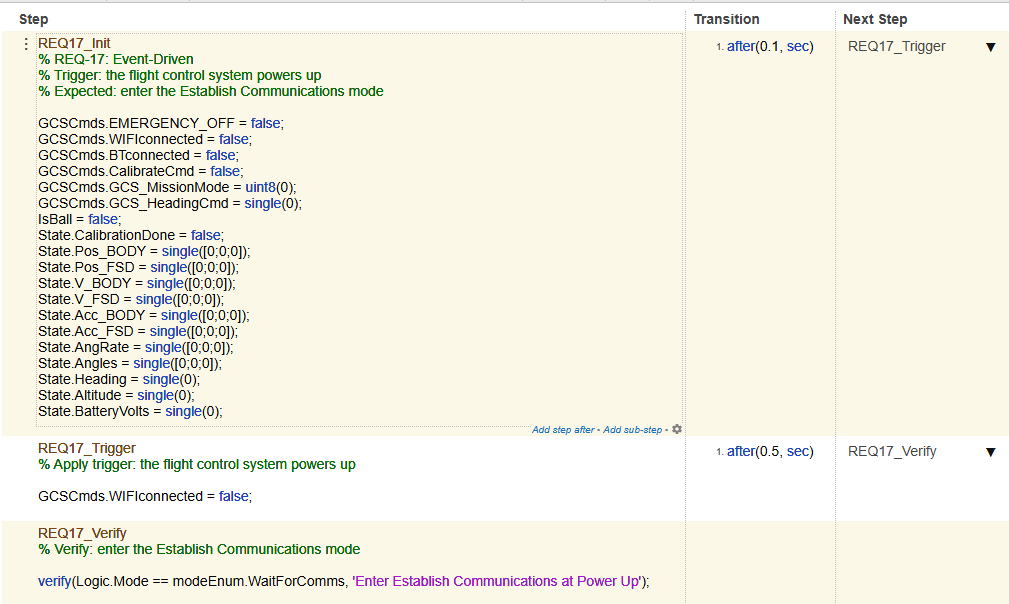Open the step options gear icon
This screenshot has width=1009, height=604.
677,429
